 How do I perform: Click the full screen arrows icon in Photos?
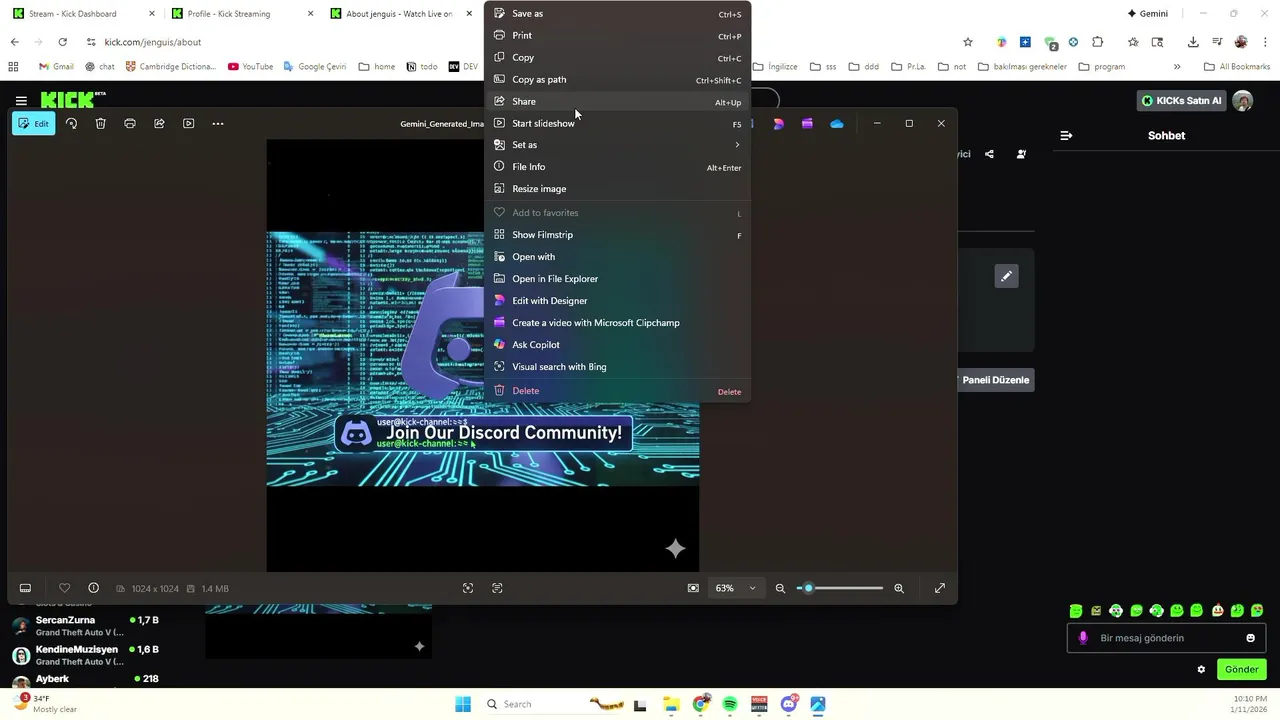(940, 588)
